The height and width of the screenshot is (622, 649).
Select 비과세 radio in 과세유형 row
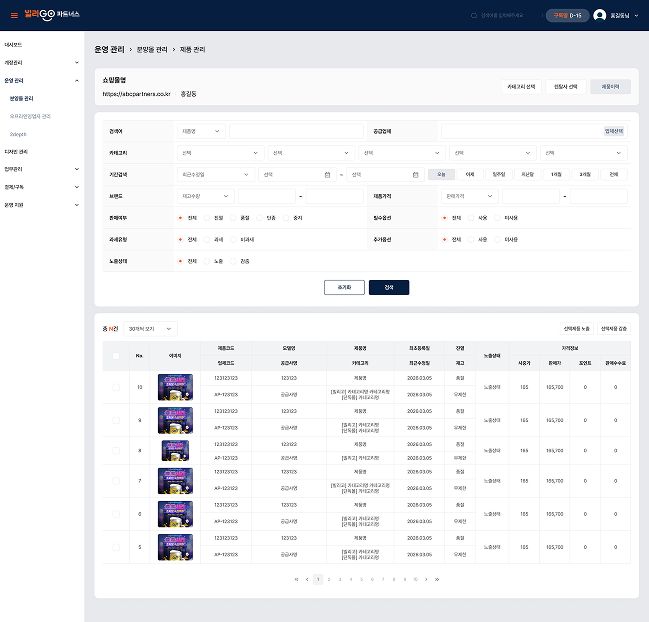pos(233,240)
